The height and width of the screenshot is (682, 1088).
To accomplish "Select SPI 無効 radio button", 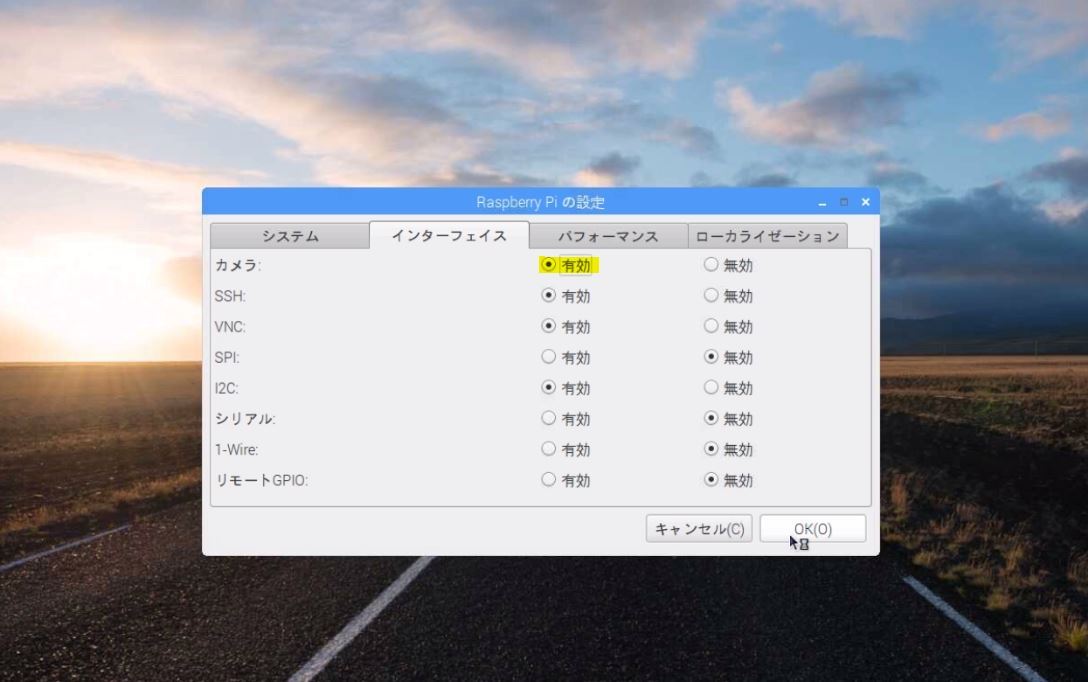I will coord(711,357).
